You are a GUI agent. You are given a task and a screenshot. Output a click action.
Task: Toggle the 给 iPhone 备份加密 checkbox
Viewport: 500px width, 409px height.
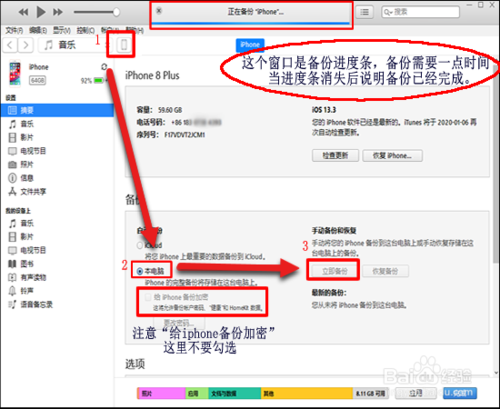tap(148, 297)
